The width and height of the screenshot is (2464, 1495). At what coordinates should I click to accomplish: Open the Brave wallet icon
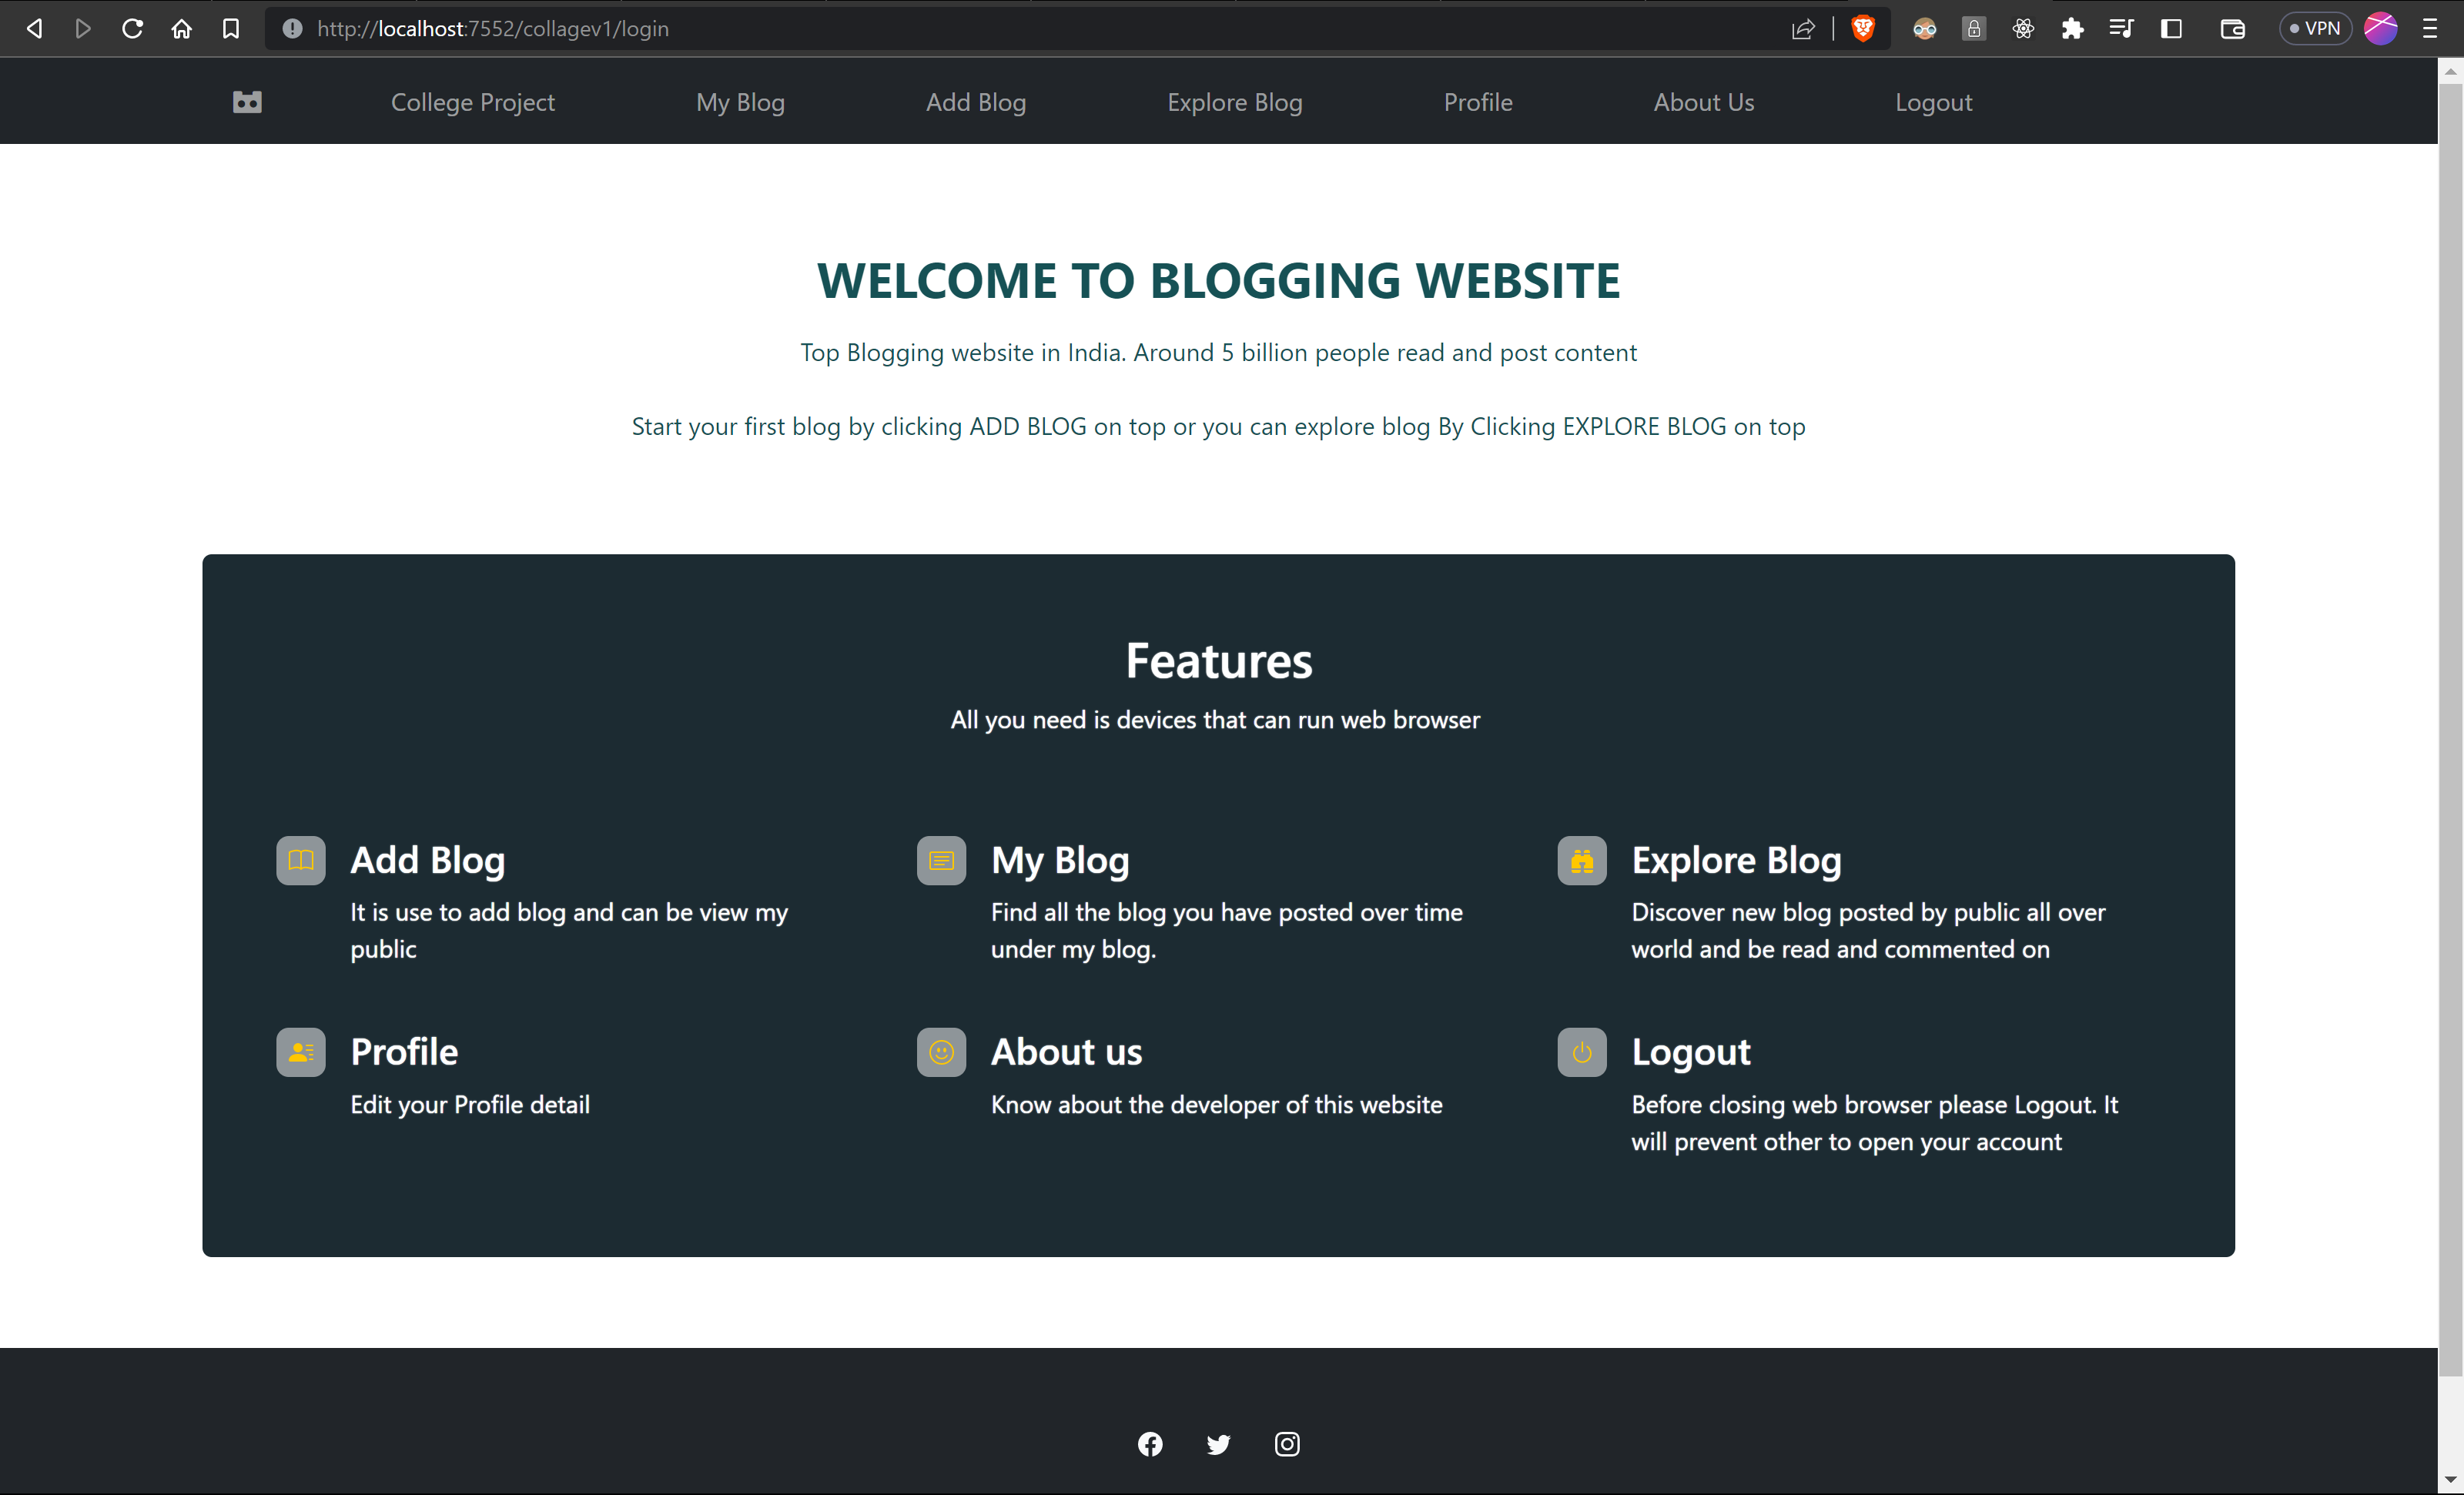pyautogui.click(x=2232, y=28)
